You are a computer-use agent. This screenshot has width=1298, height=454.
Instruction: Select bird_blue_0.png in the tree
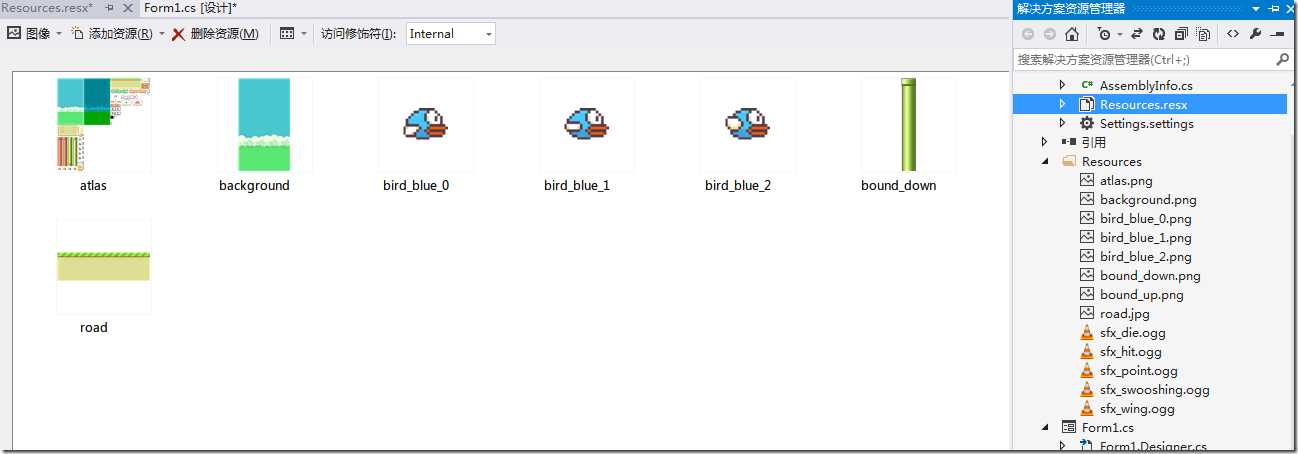(1145, 219)
